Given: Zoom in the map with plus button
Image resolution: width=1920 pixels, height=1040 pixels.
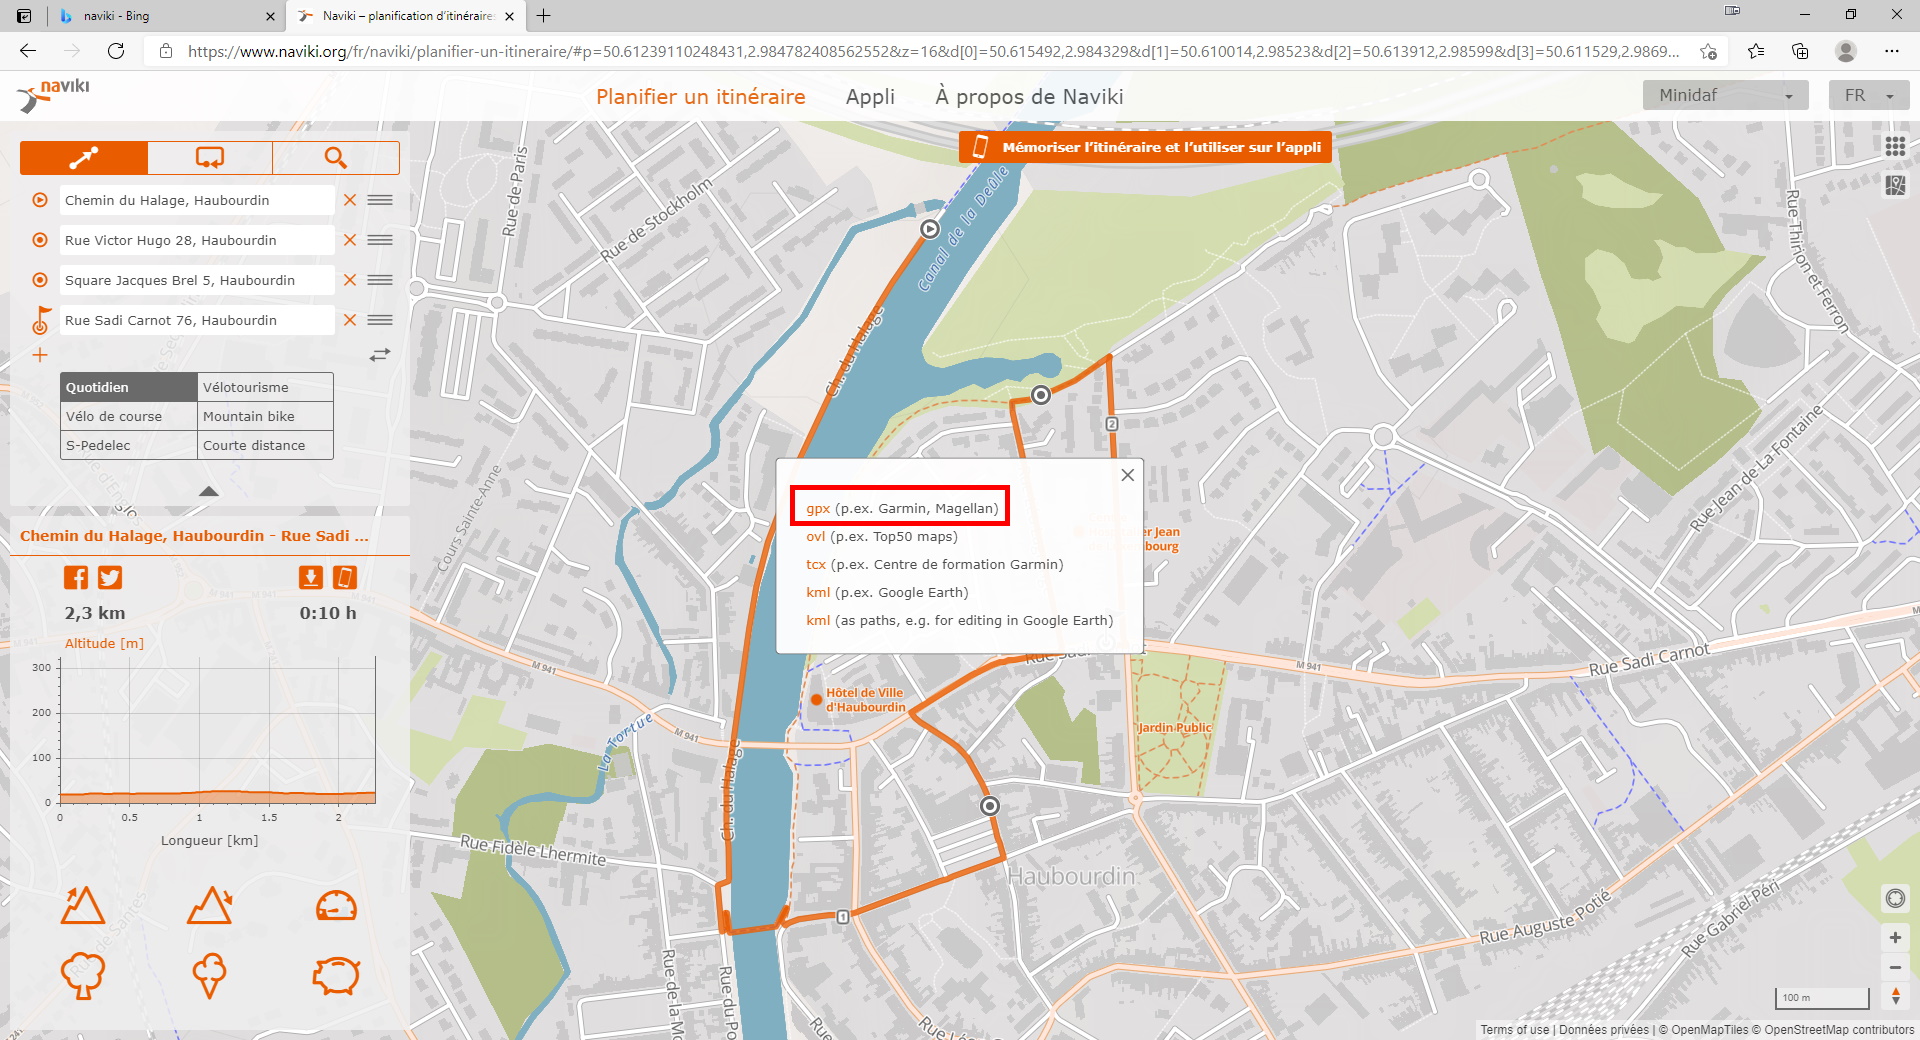Looking at the screenshot, I should point(1895,937).
